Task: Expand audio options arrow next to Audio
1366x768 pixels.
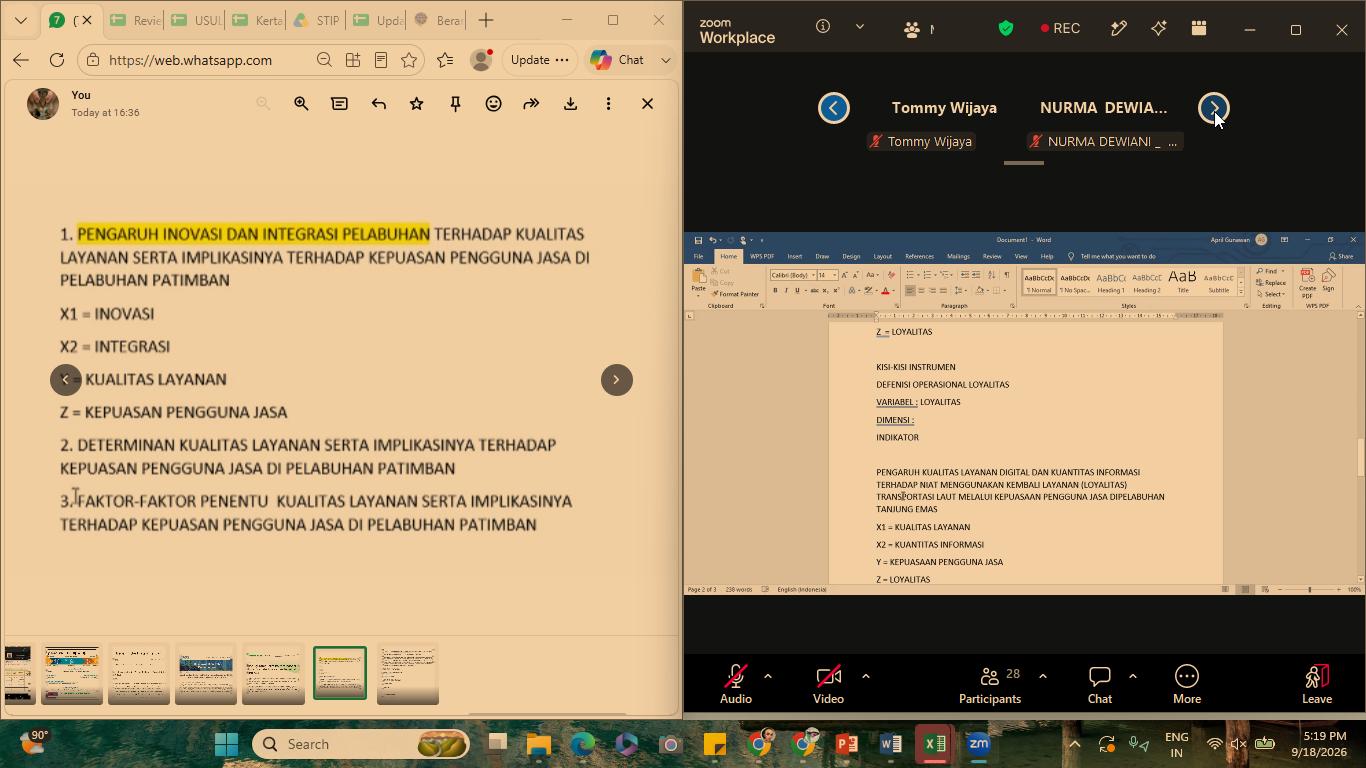Action: (x=768, y=676)
